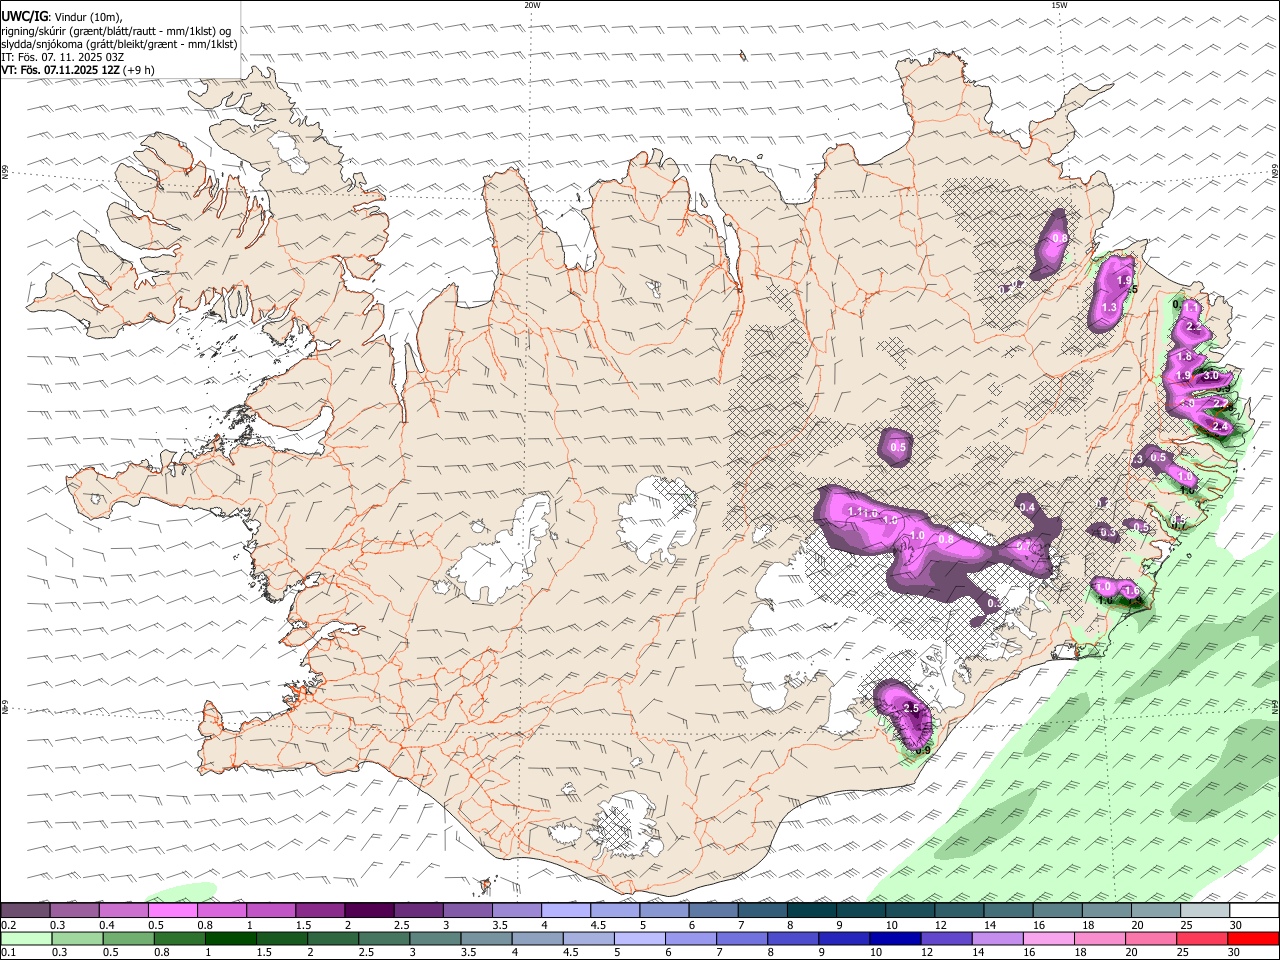The height and width of the screenshot is (960, 1280).
Task: Click the UWC/IG title text
Action: [25, 15]
